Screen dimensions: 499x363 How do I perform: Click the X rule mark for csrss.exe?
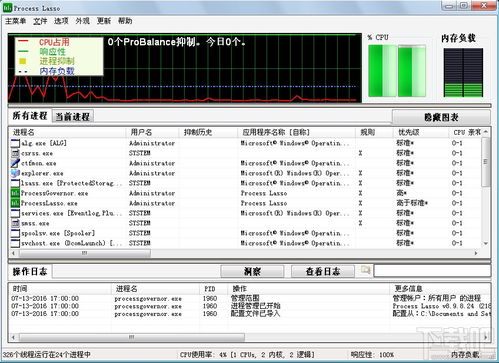[360, 153]
